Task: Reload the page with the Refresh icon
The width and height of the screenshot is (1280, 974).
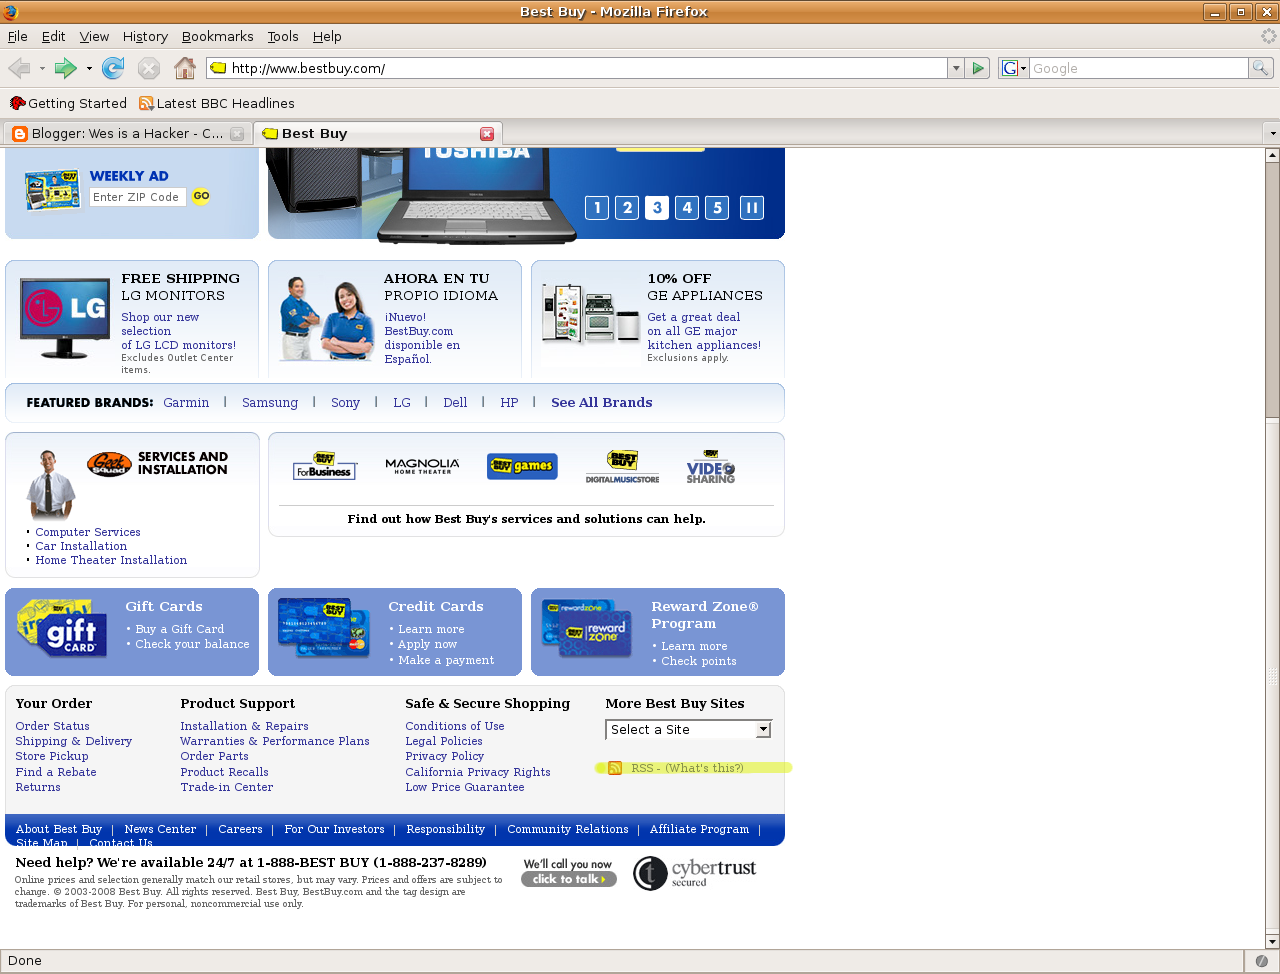Action: click(113, 68)
